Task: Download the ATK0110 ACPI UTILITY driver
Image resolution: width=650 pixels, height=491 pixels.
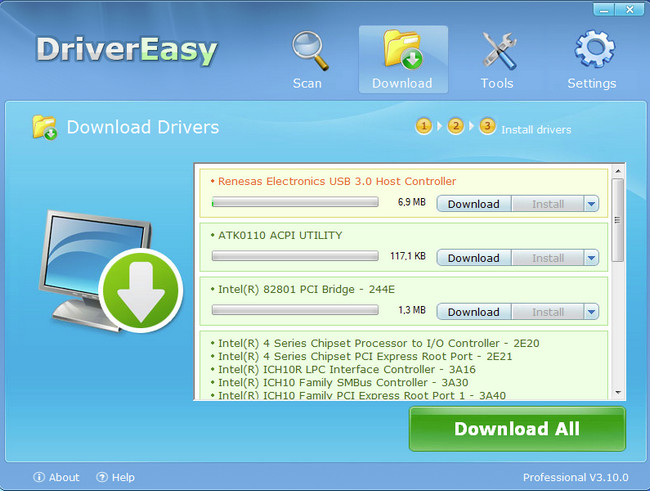Action: [x=474, y=258]
